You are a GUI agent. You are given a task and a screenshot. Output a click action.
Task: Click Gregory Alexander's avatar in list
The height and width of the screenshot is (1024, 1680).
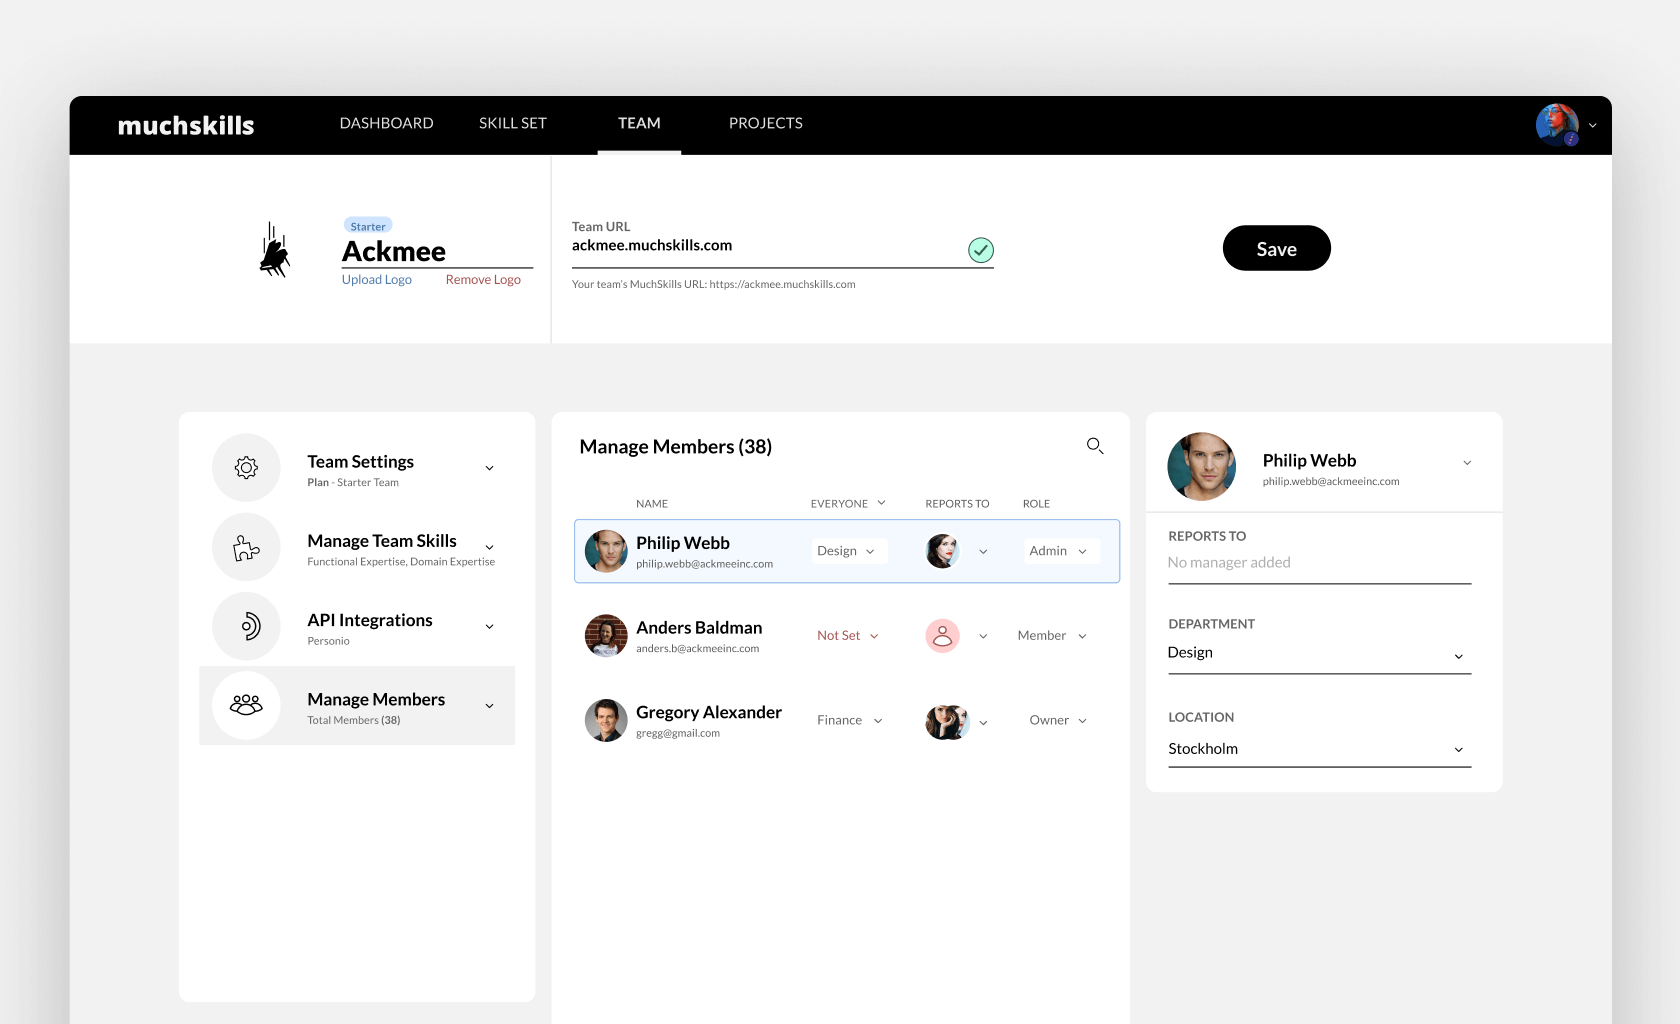tap(606, 720)
